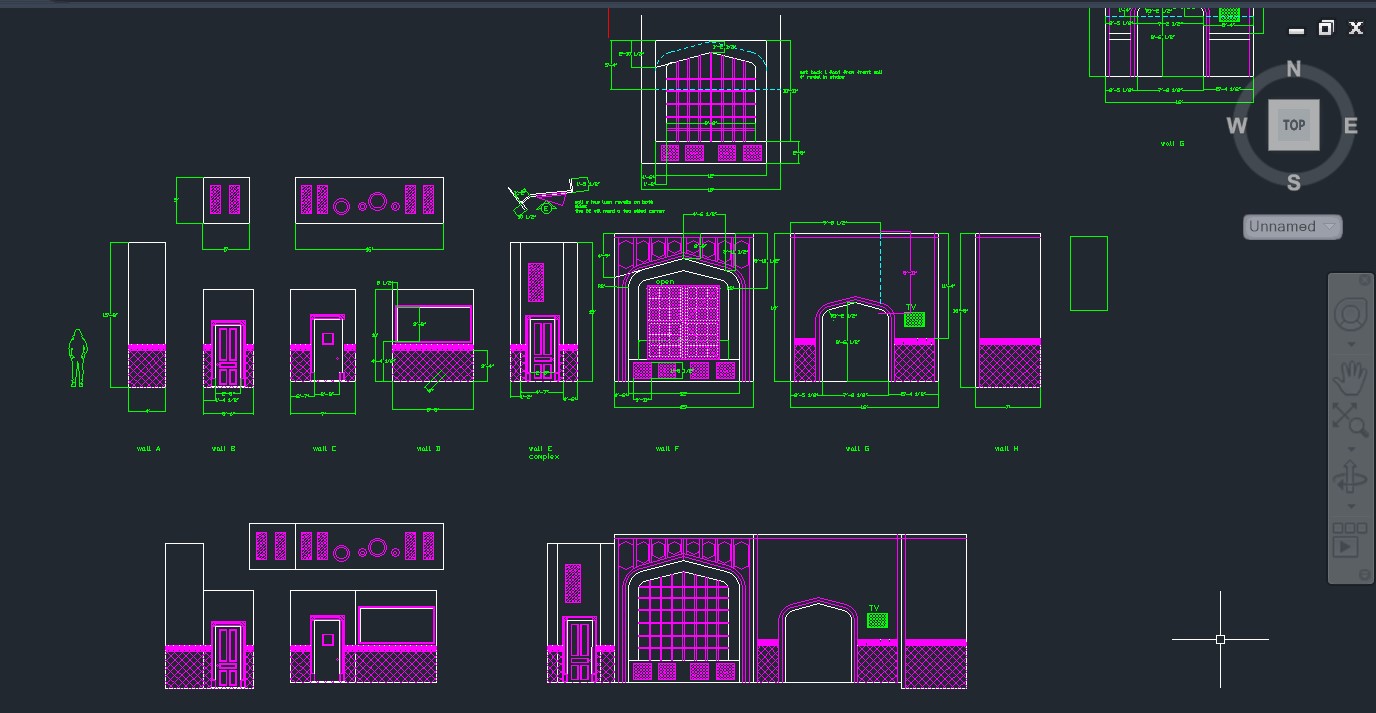The width and height of the screenshot is (1376, 713).
Task: Minimize the drawing window
Action: 1297,30
